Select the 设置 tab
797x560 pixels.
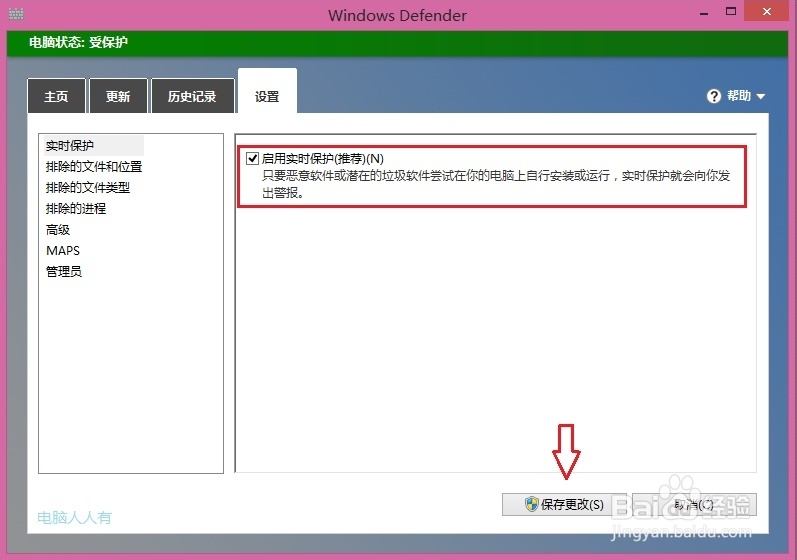point(267,92)
